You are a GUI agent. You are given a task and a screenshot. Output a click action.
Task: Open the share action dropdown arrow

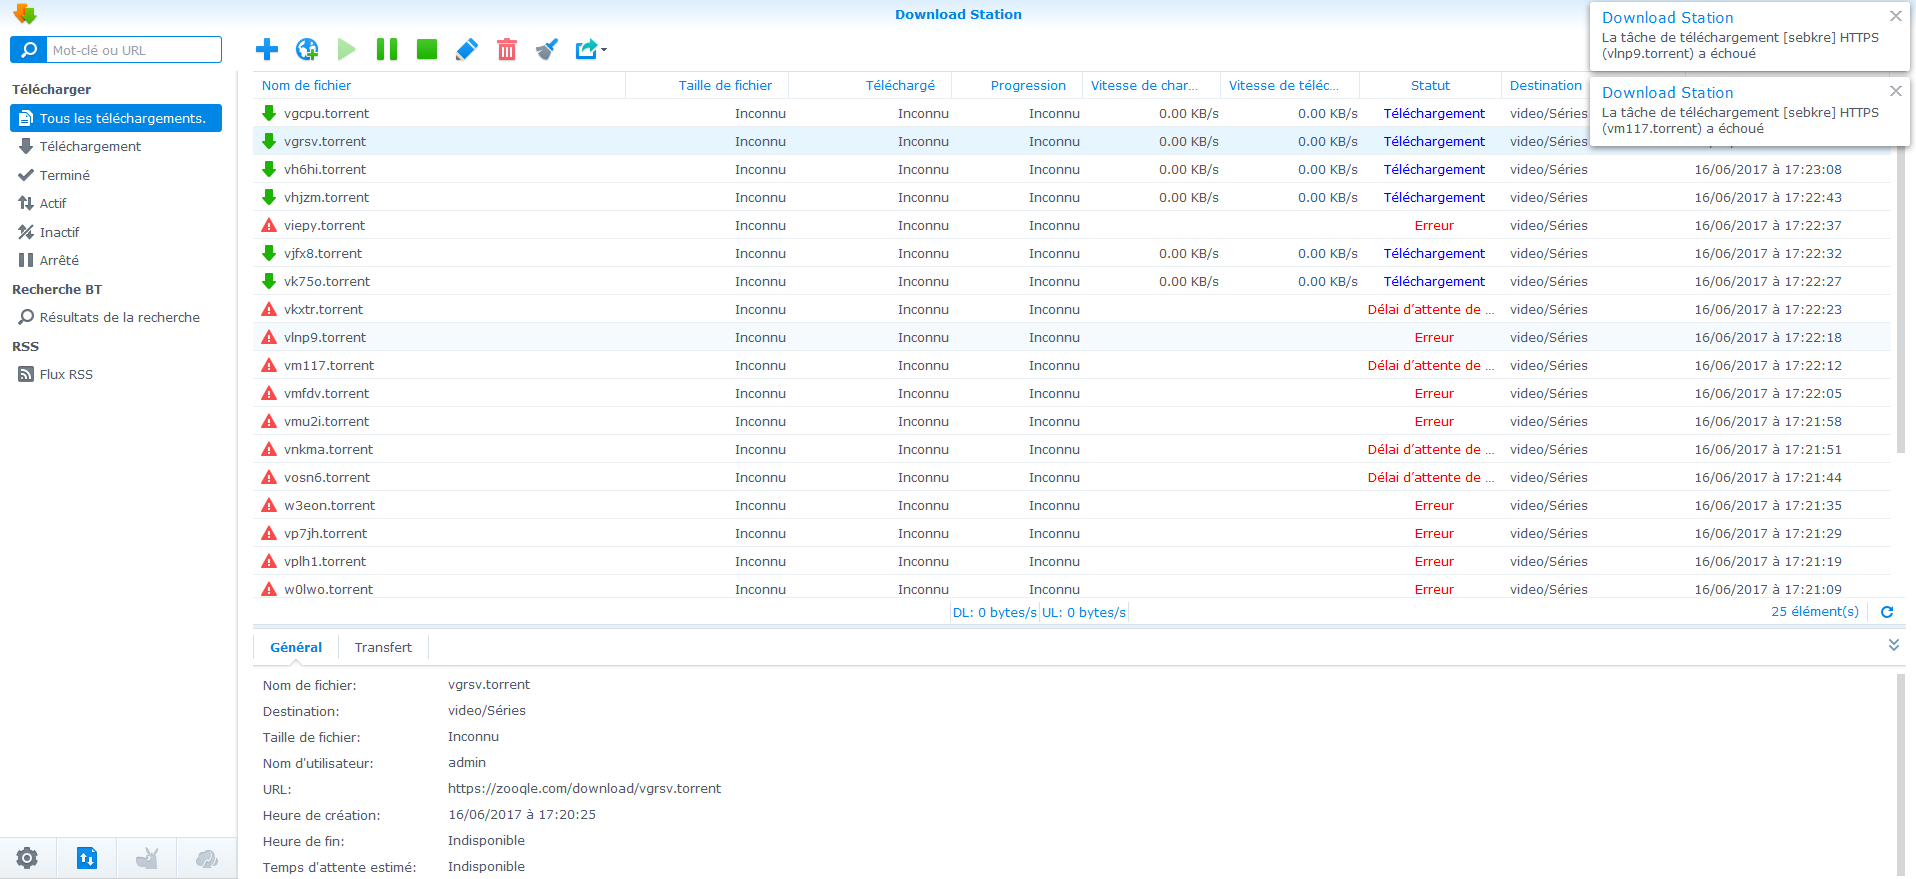(x=603, y=50)
